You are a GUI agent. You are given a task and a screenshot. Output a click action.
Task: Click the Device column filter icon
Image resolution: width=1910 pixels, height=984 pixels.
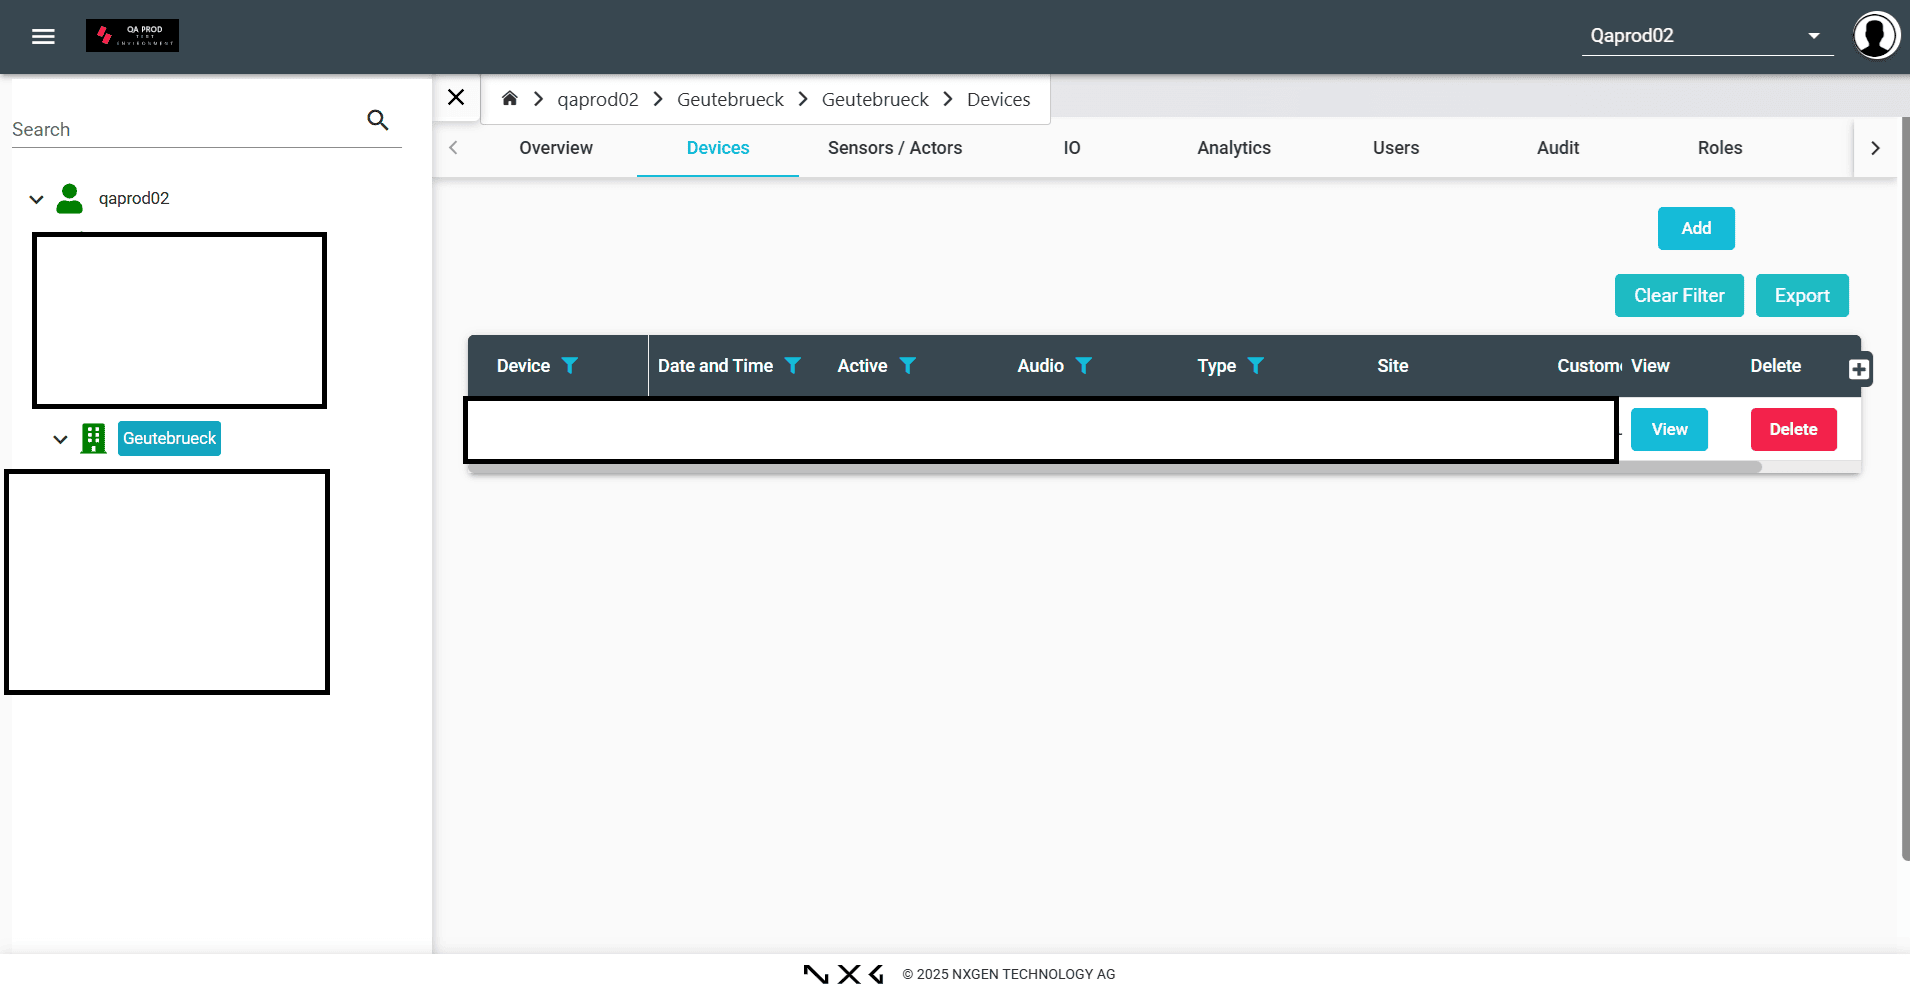click(x=570, y=366)
